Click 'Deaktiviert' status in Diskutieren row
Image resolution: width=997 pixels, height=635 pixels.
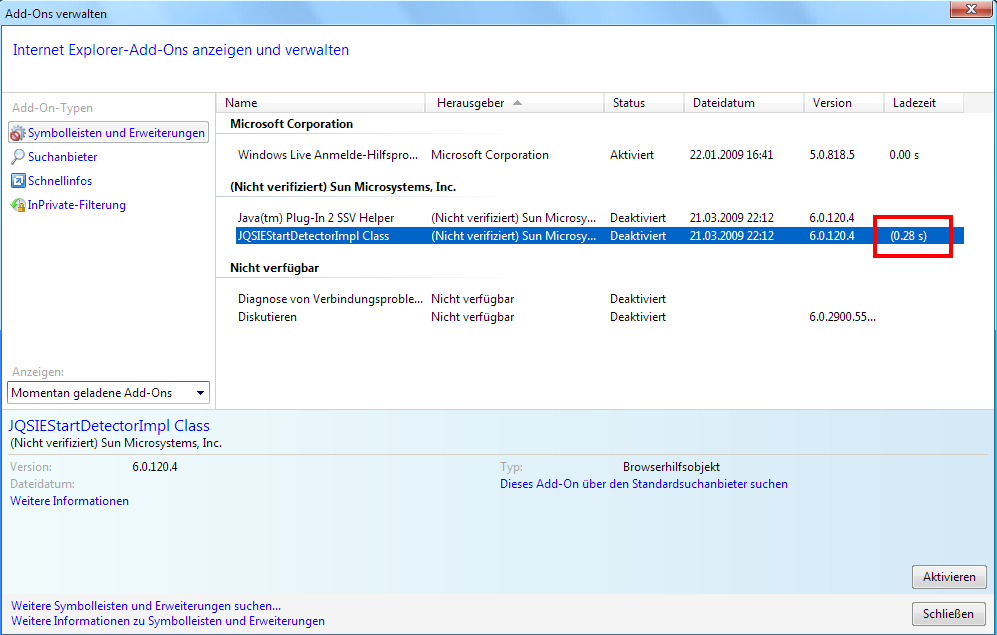click(638, 317)
